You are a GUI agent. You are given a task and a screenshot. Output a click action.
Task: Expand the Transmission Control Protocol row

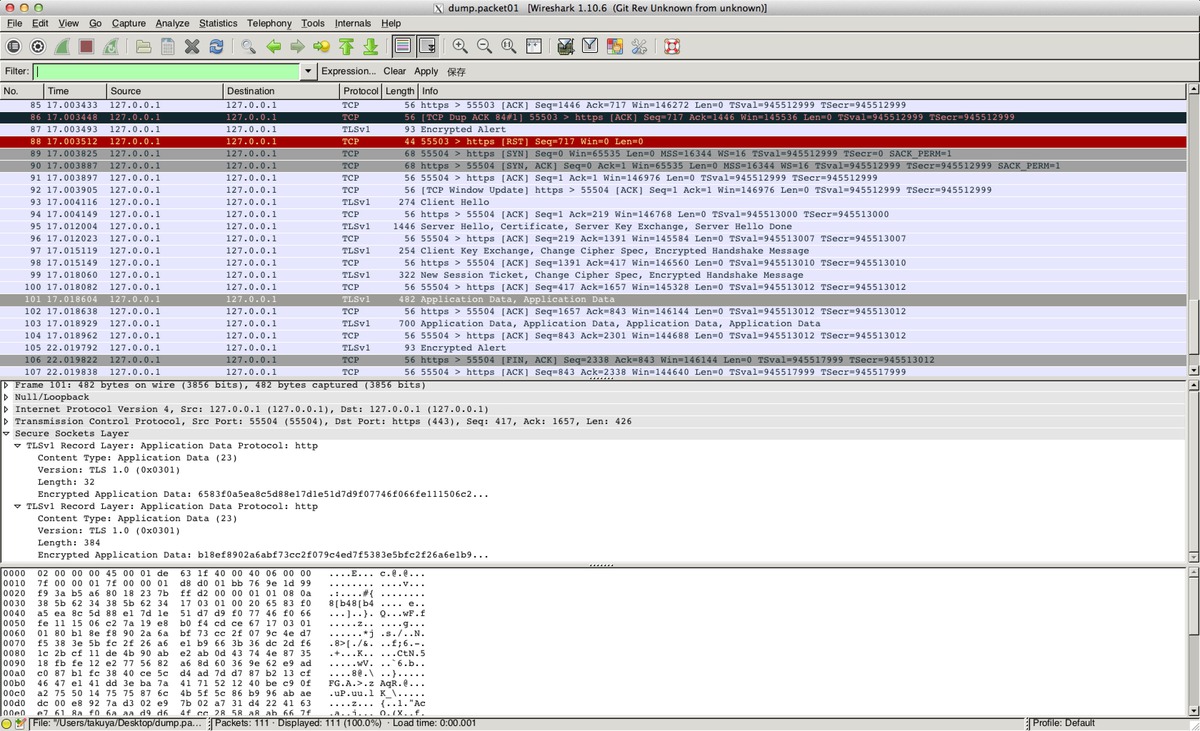[7, 421]
